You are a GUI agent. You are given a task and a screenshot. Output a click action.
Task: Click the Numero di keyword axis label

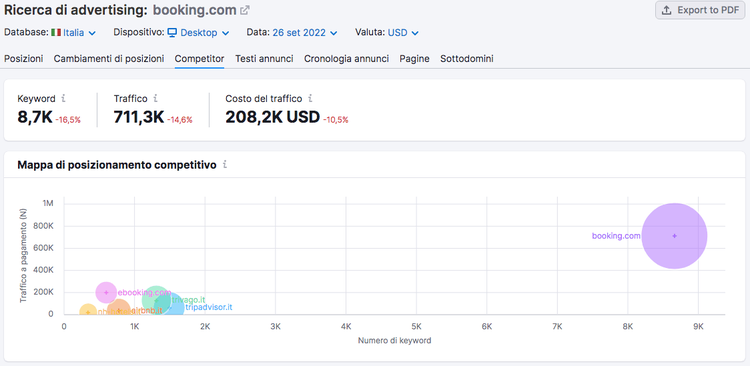(x=395, y=341)
